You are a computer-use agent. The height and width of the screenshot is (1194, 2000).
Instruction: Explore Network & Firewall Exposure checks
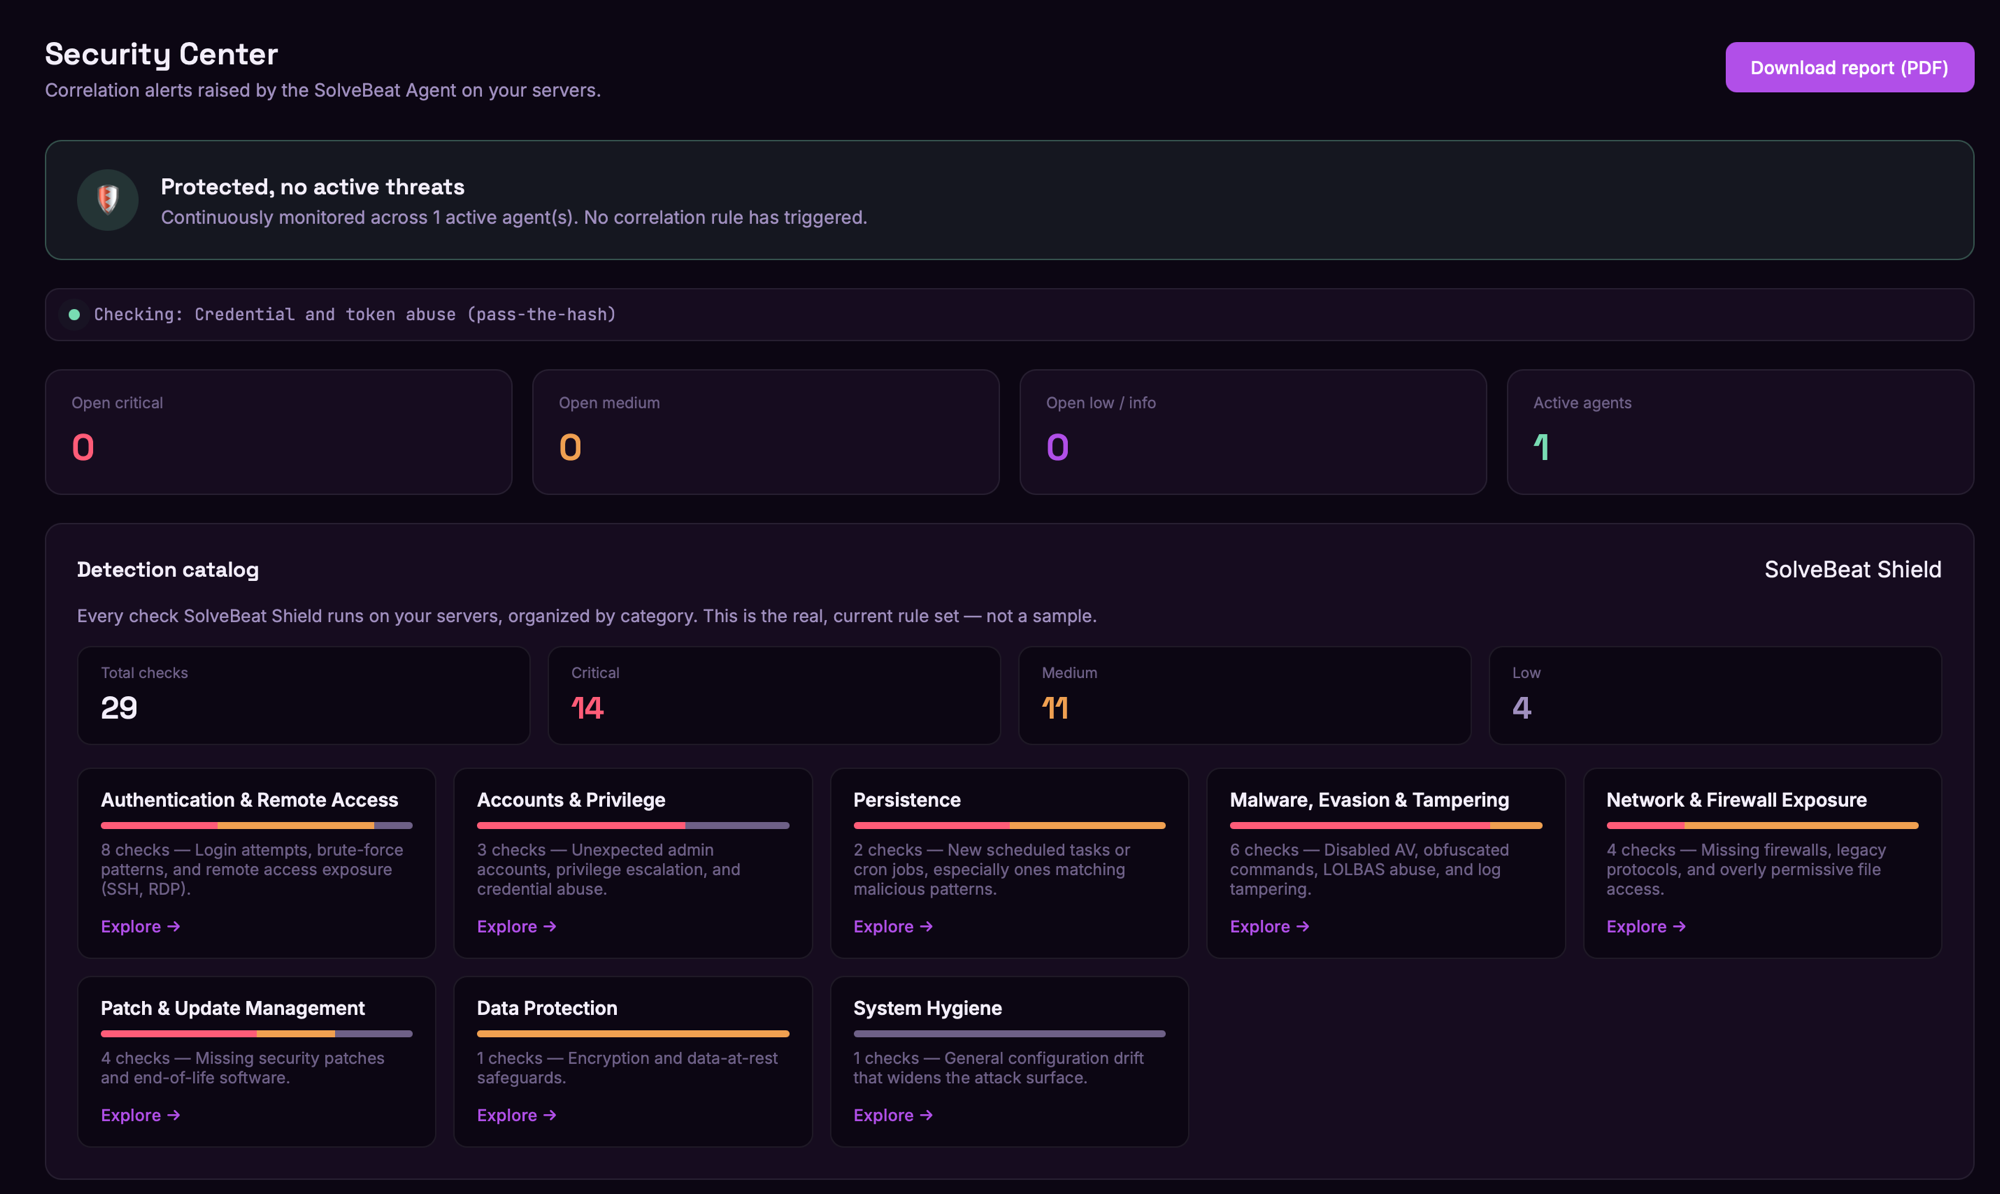1646,927
